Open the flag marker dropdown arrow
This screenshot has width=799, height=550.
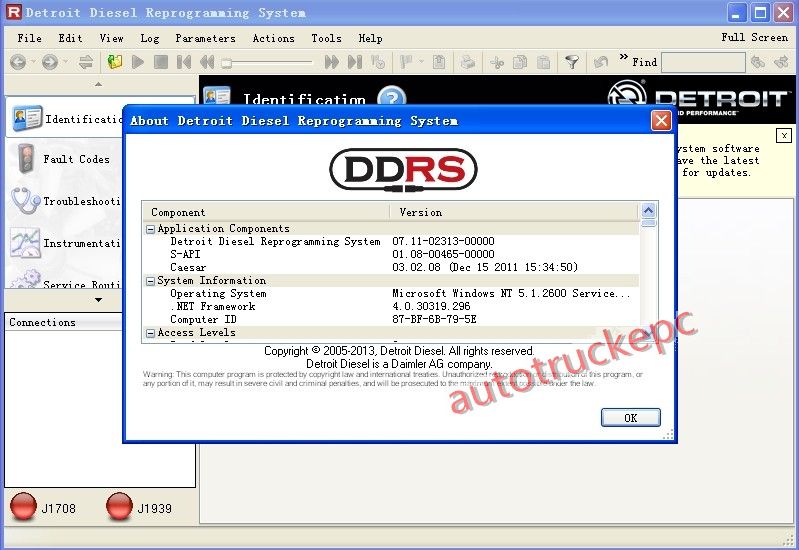(421, 62)
